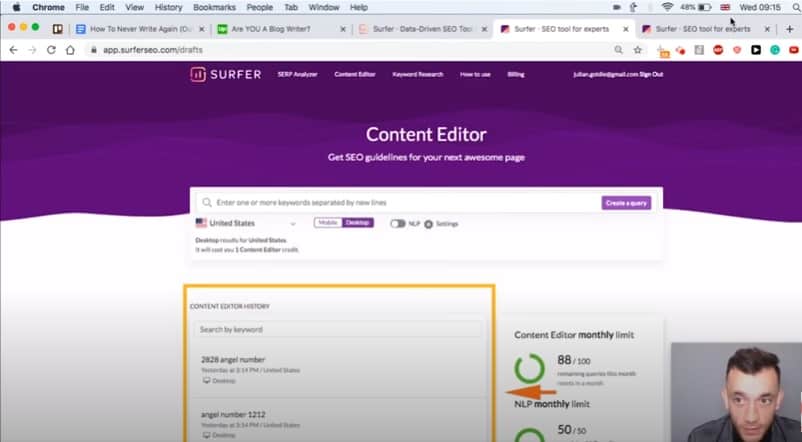
Task: Click the Sign Out link
Action: 651,75
